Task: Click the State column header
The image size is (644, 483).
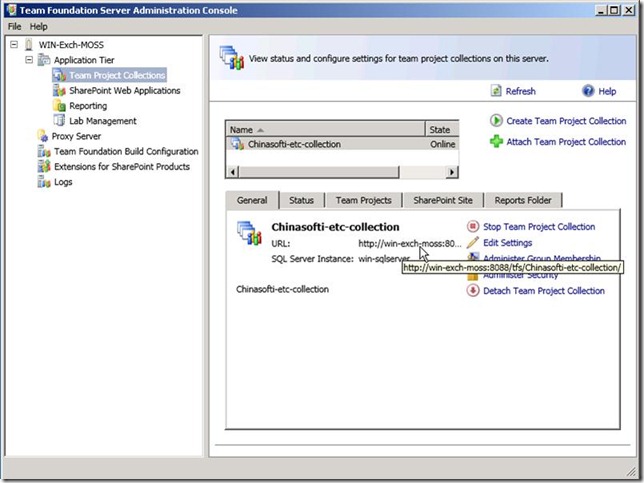Action: [442, 130]
